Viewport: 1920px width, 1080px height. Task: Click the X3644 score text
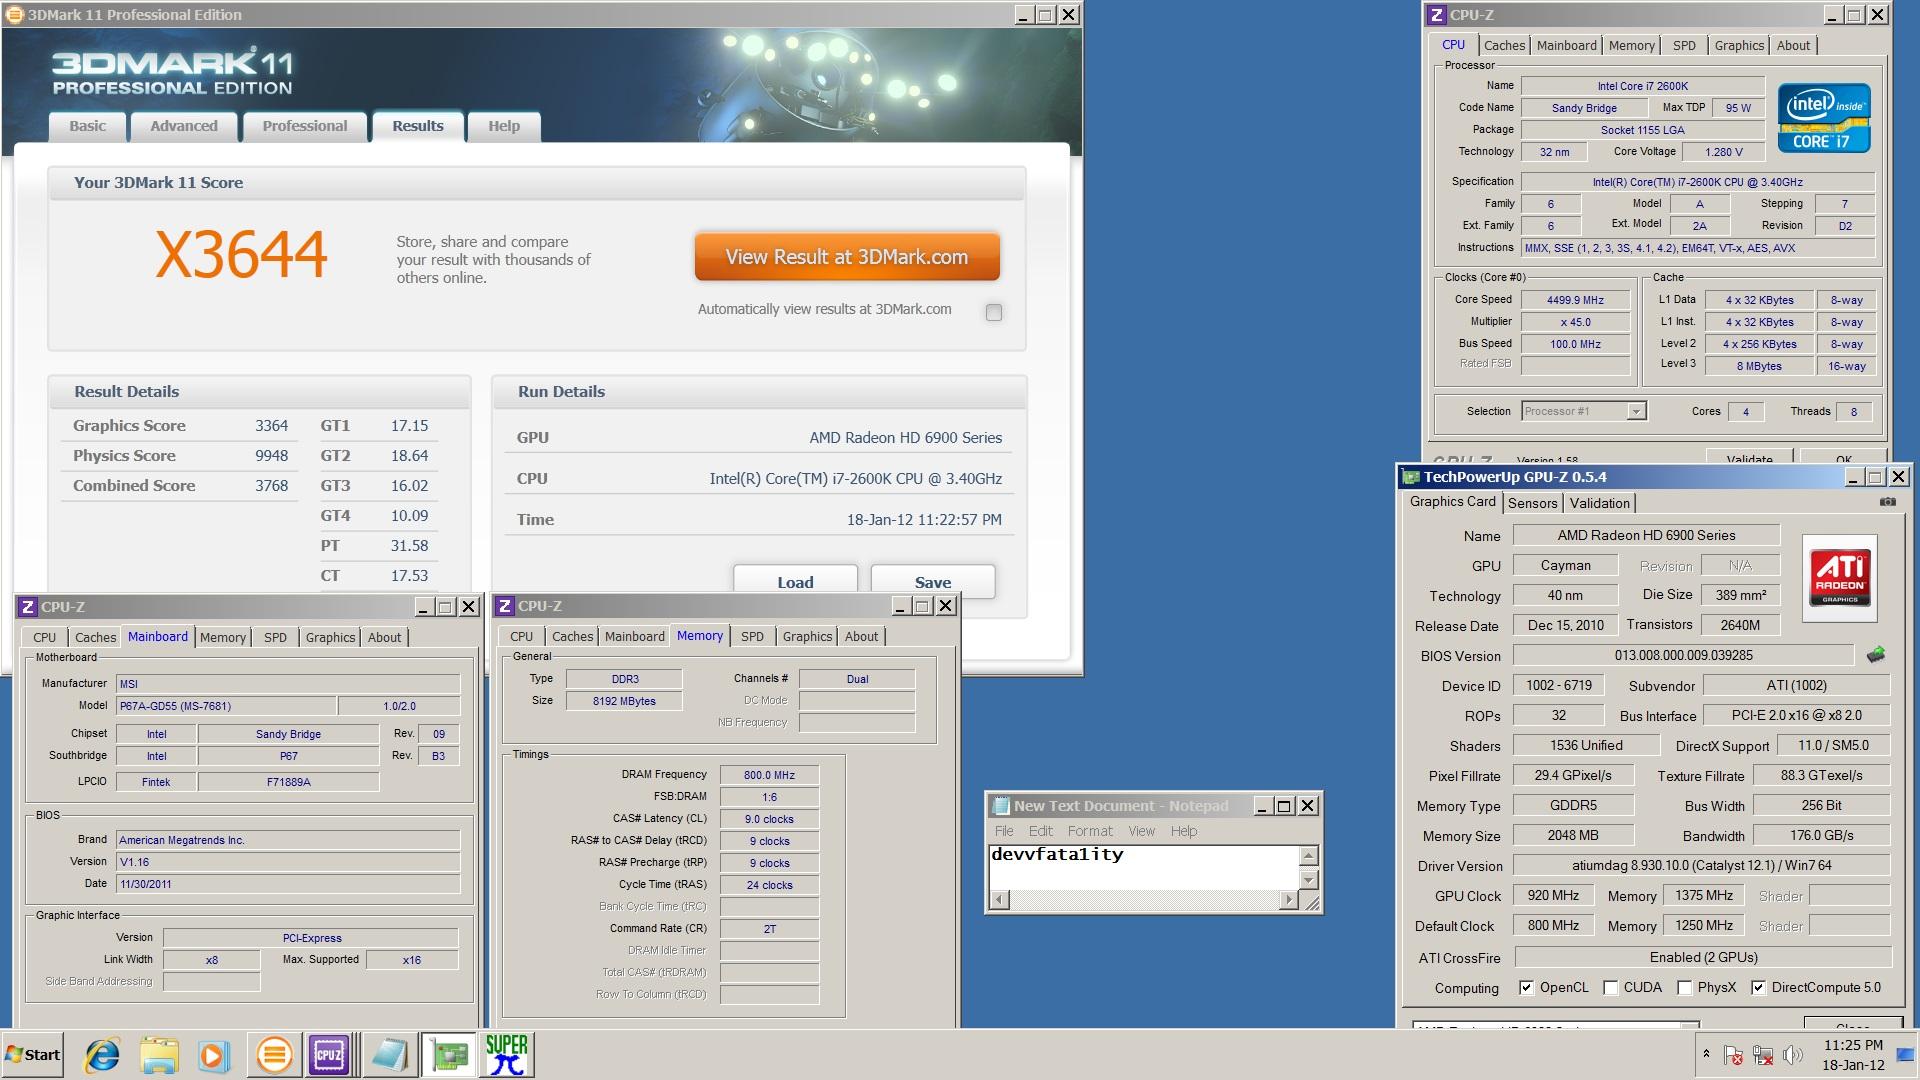coord(241,254)
